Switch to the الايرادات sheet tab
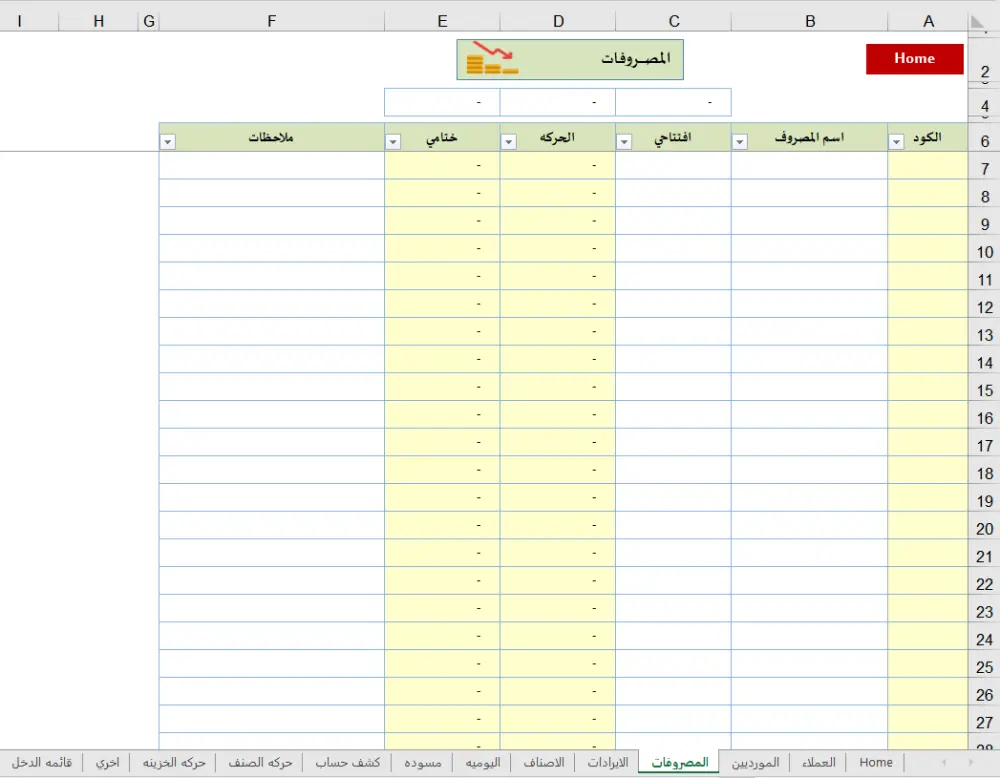Image resolution: width=1000 pixels, height=778 pixels. (x=607, y=762)
